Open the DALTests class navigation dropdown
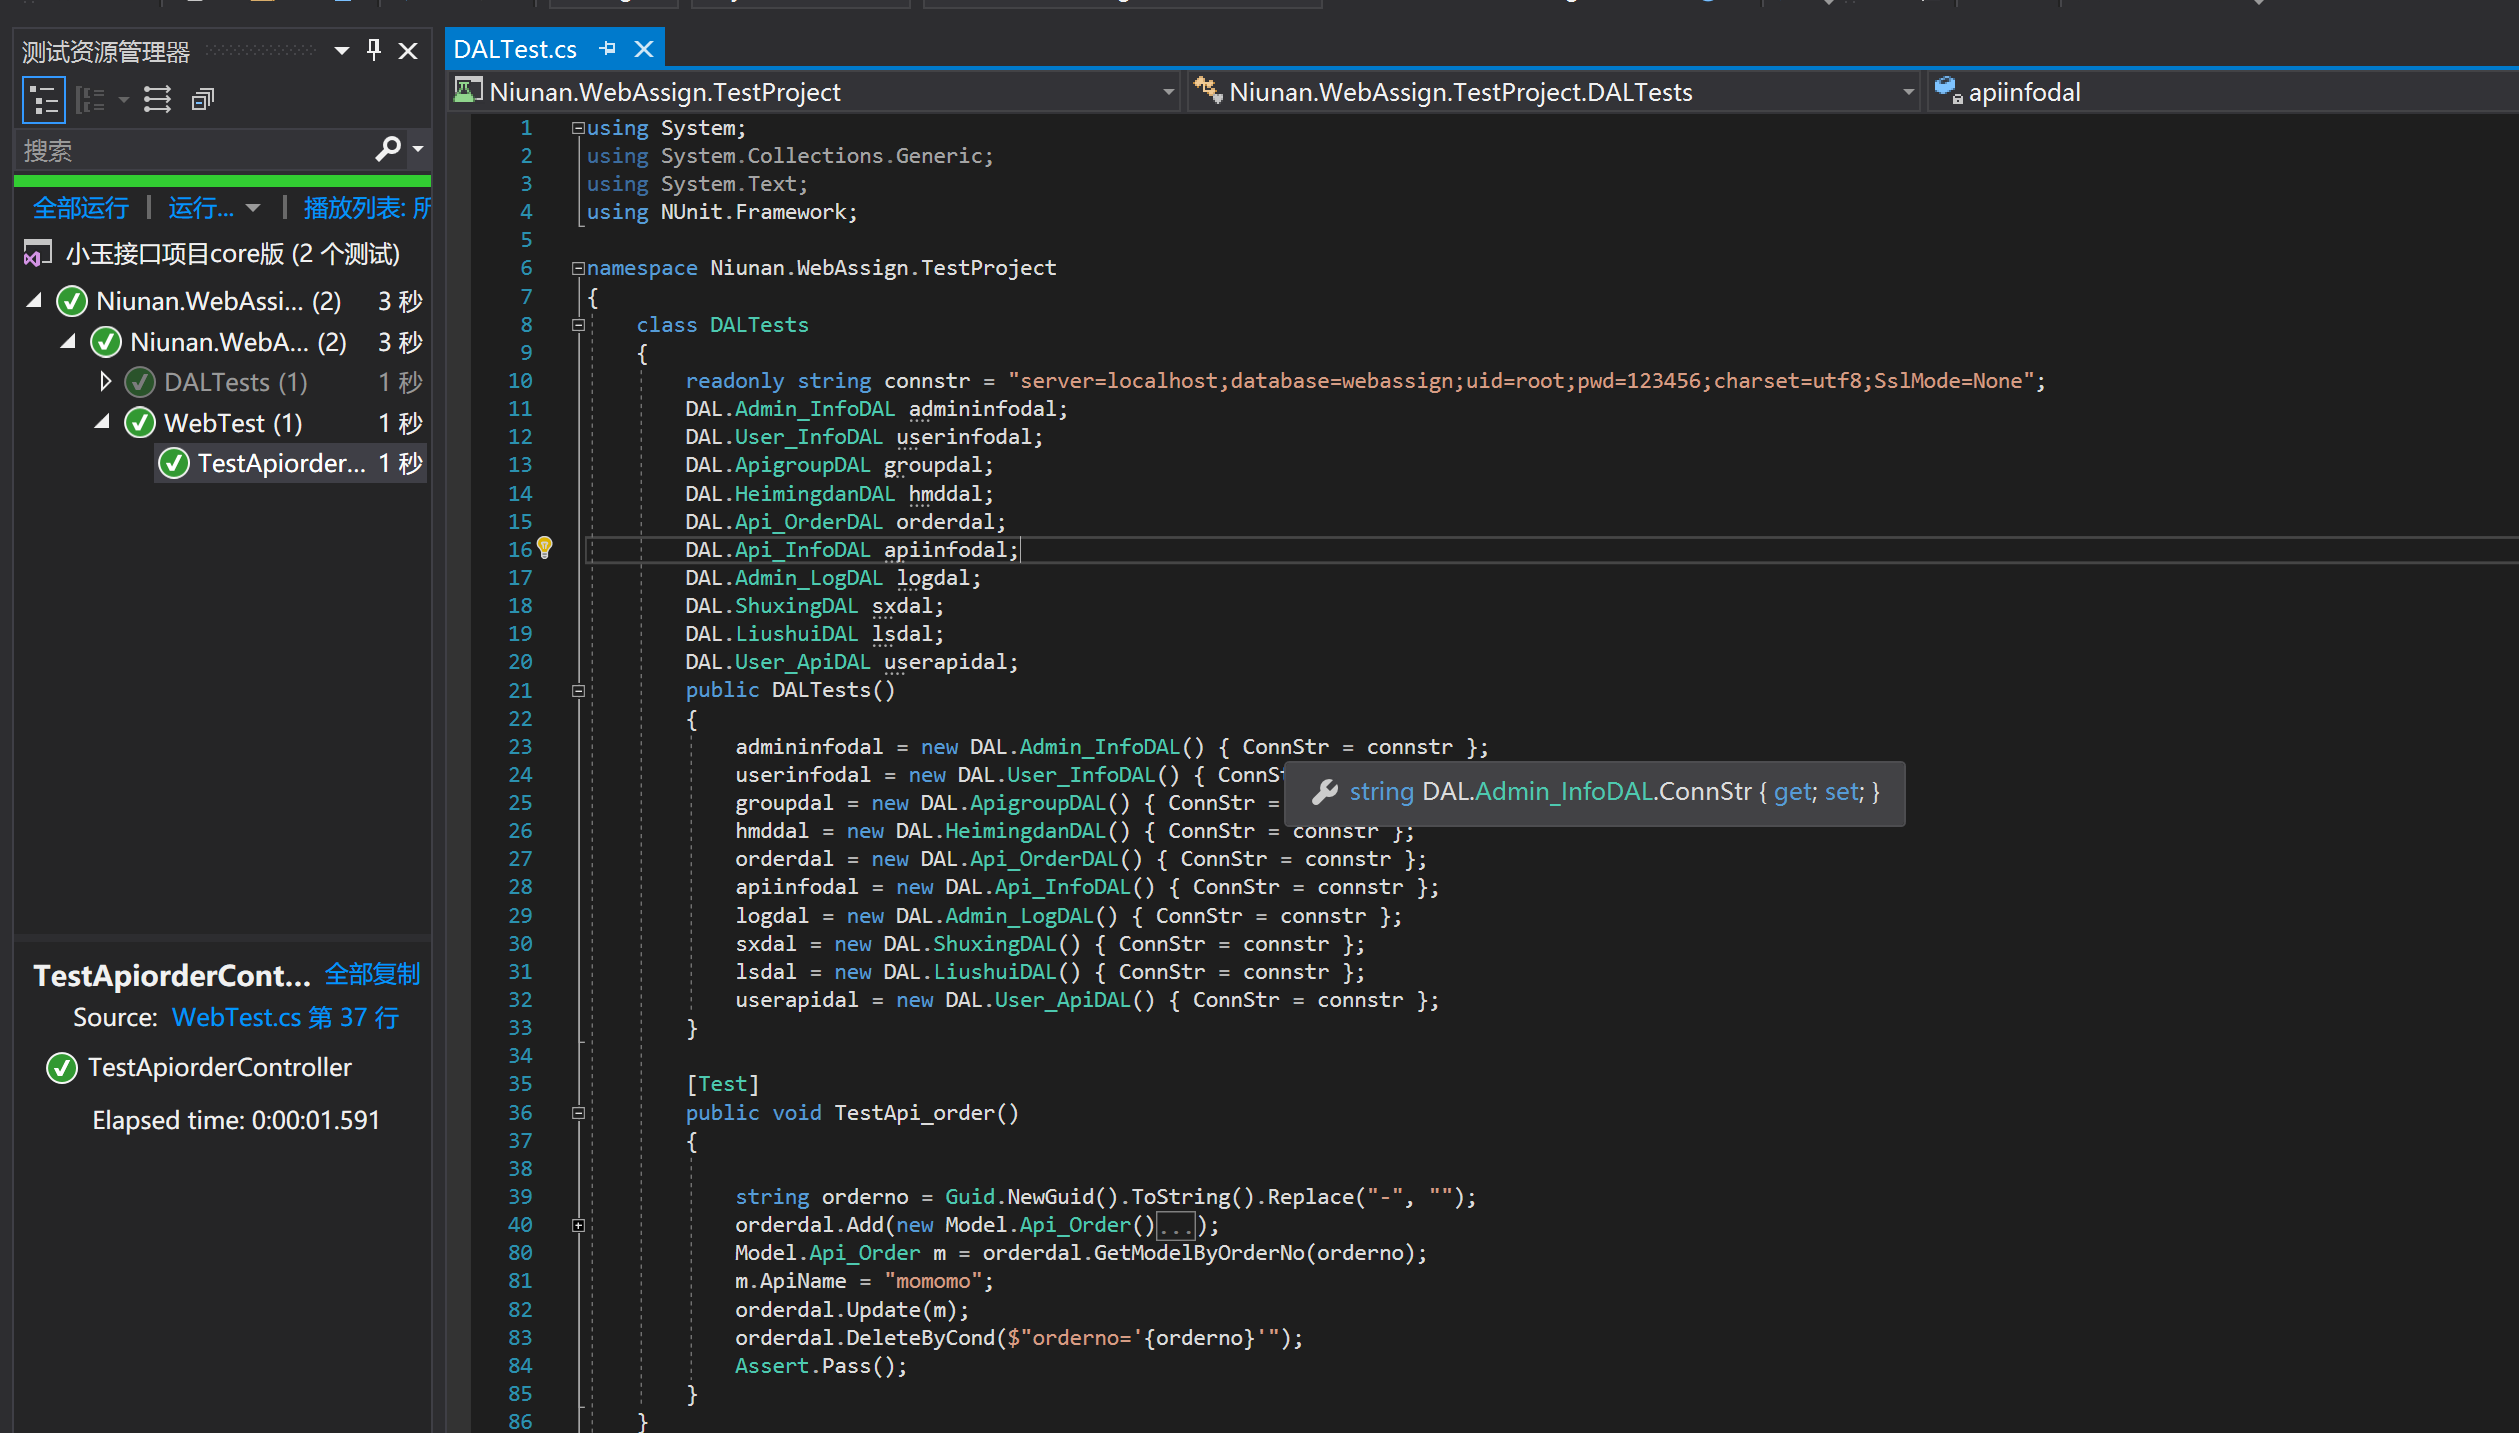Image resolution: width=2519 pixels, height=1433 pixels. pyautogui.click(x=1907, y=93)
